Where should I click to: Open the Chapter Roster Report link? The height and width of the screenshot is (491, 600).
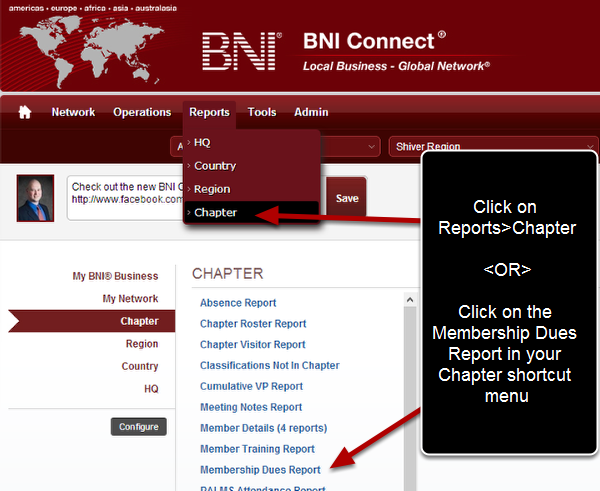click(253, 324)
